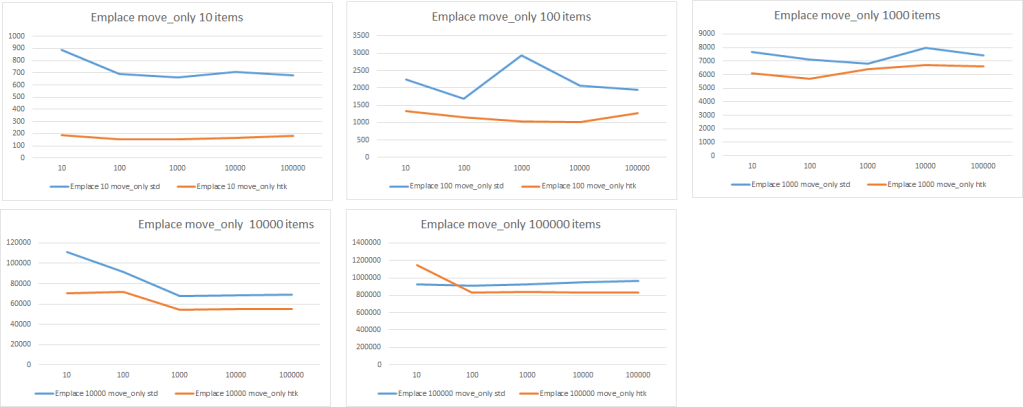This screenshot has height=407, width=1023.
Task: Select the 9000 y-axis label in 1000 items chart
Action: click(704, 34)
